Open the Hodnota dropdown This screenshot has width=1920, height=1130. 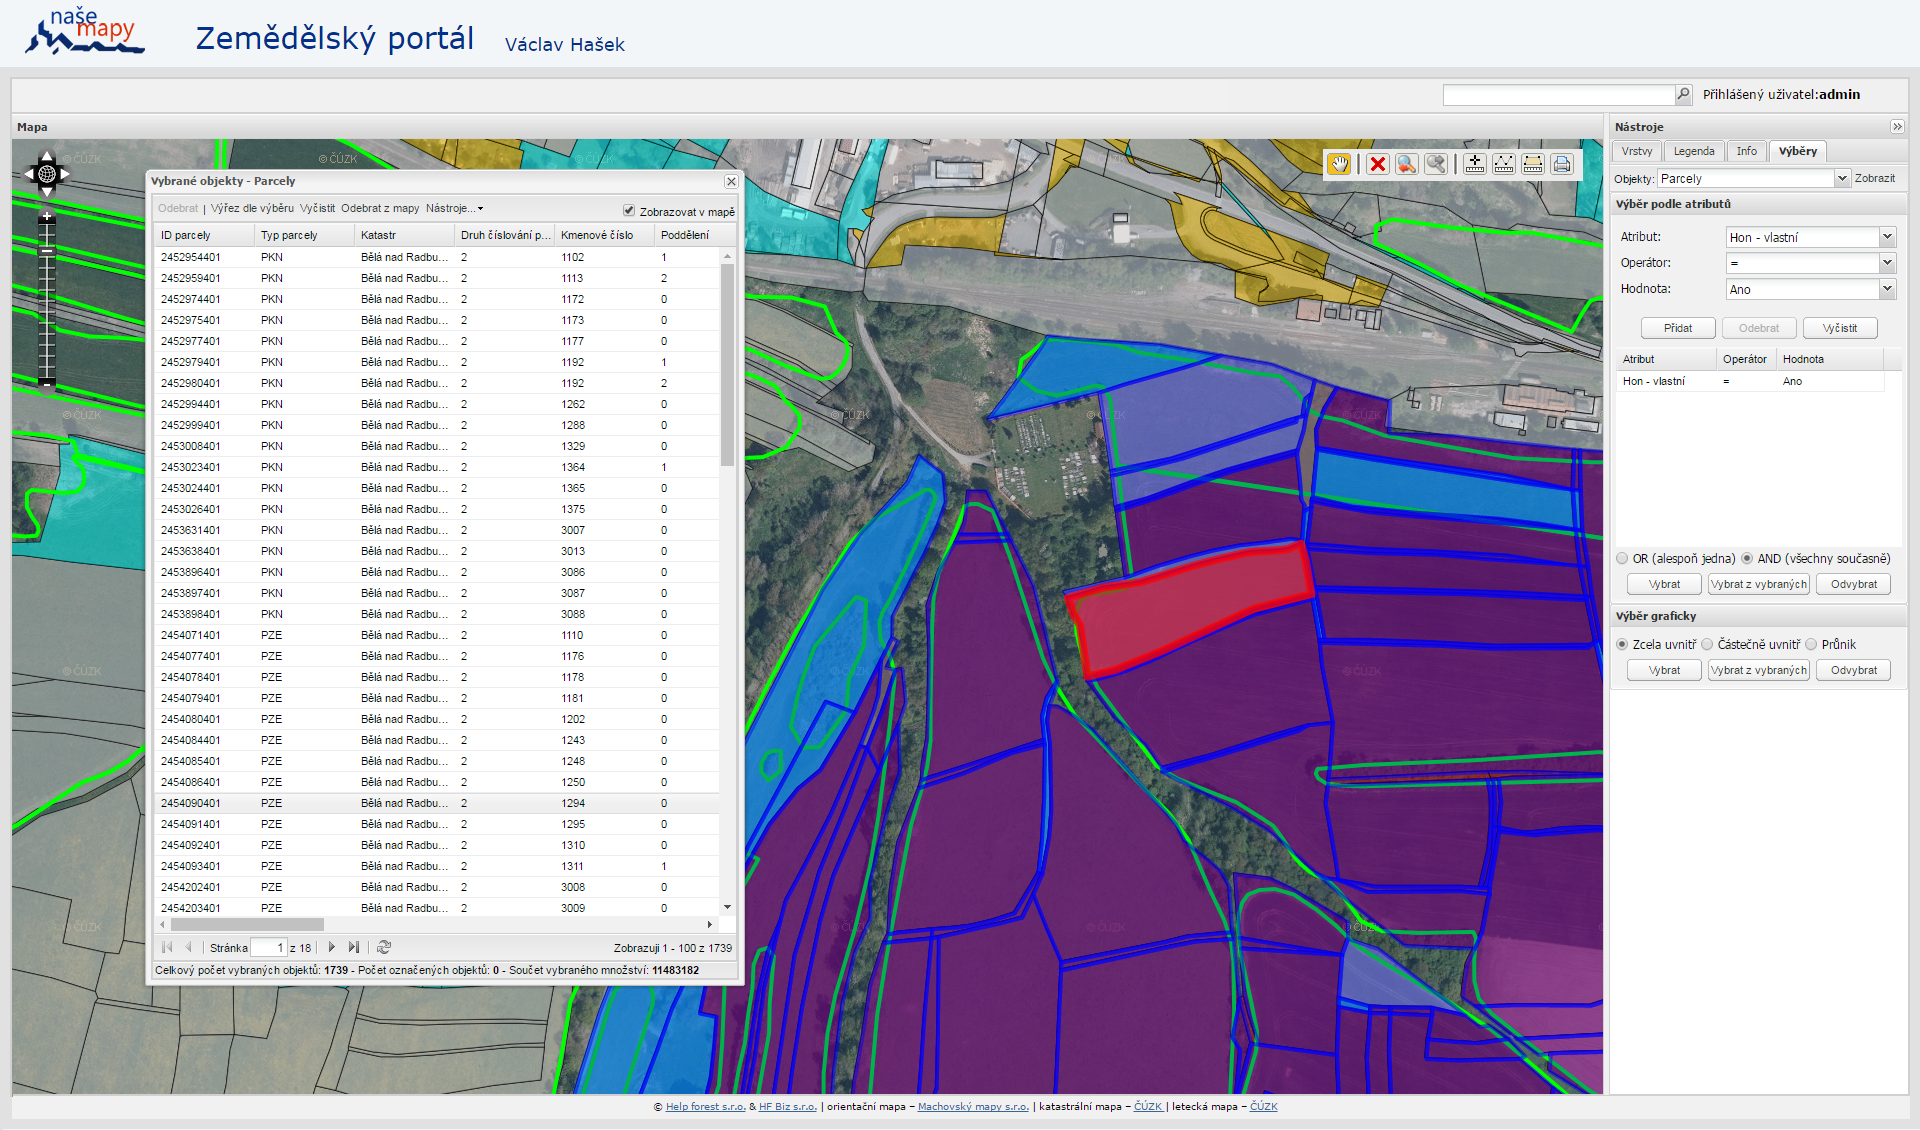tap(1887, 289)
